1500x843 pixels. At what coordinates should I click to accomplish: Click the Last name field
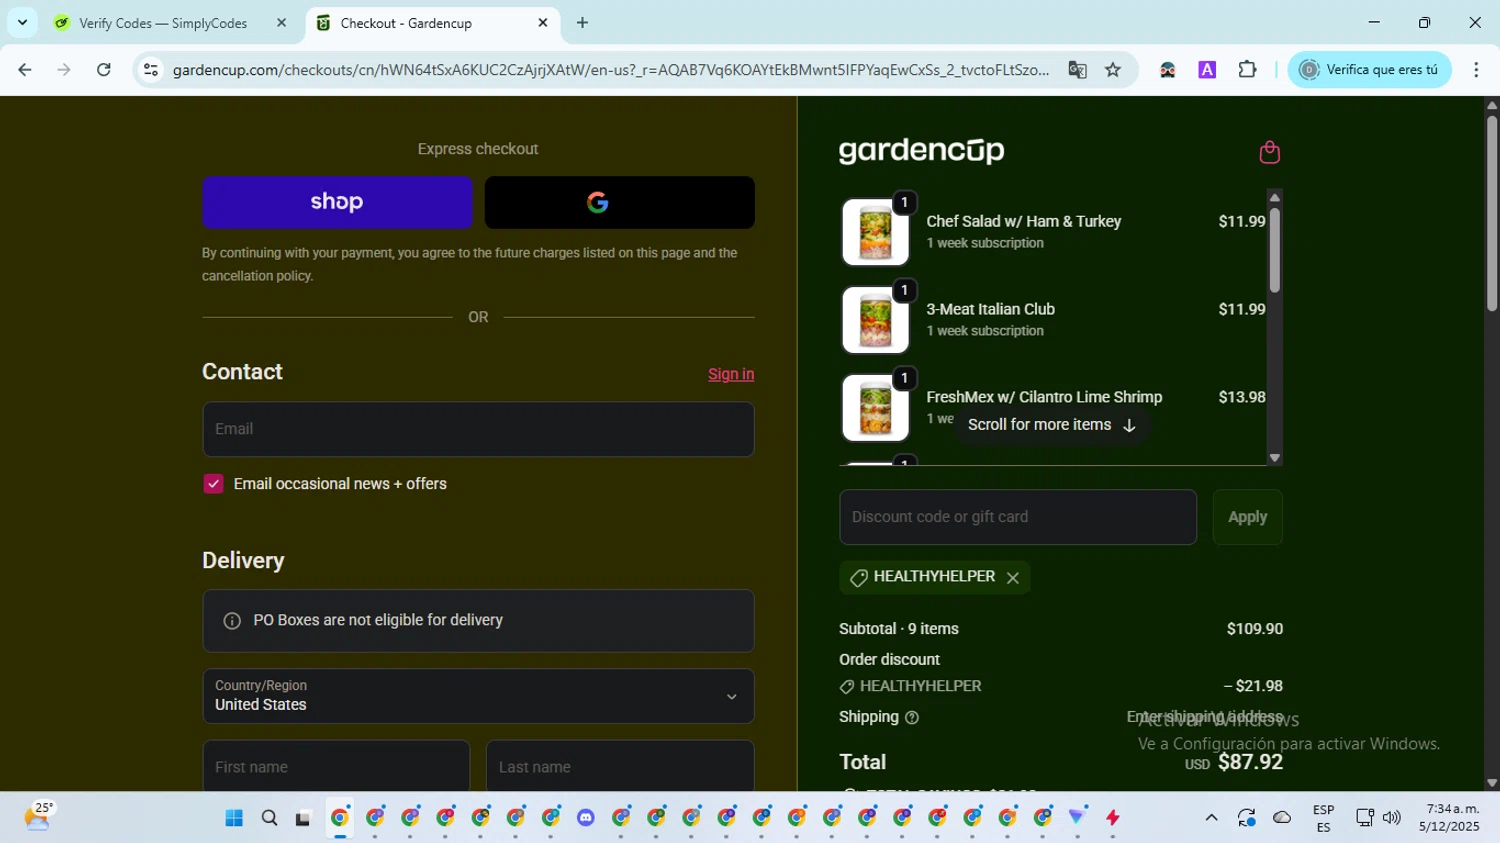[x=620, y=767]
